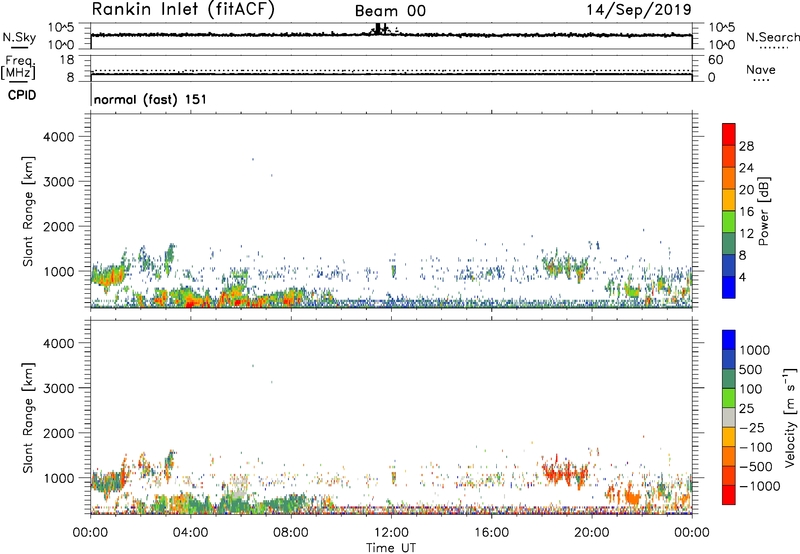Click the 'Nave' legend label
800x554 pixels.
[761, 70]
